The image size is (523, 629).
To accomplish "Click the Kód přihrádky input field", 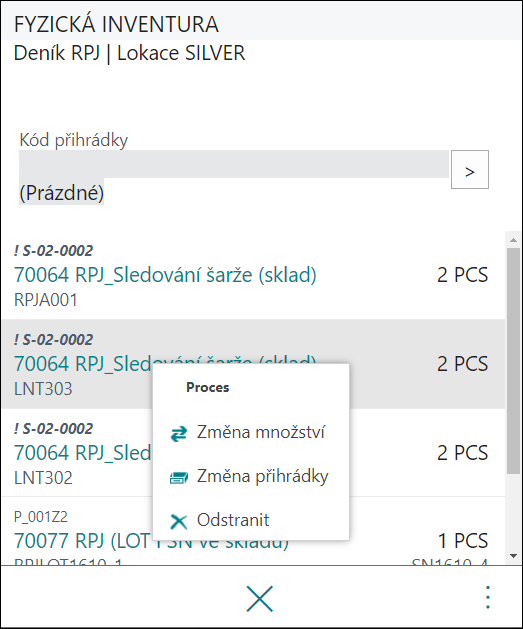I will pos(234,164).
